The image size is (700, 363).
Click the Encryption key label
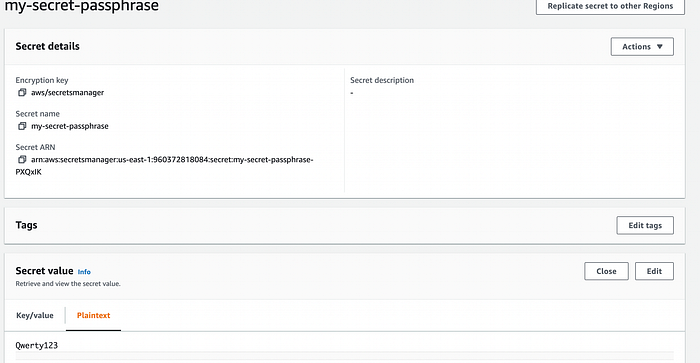pyautogui.click(x=42, y=80)
